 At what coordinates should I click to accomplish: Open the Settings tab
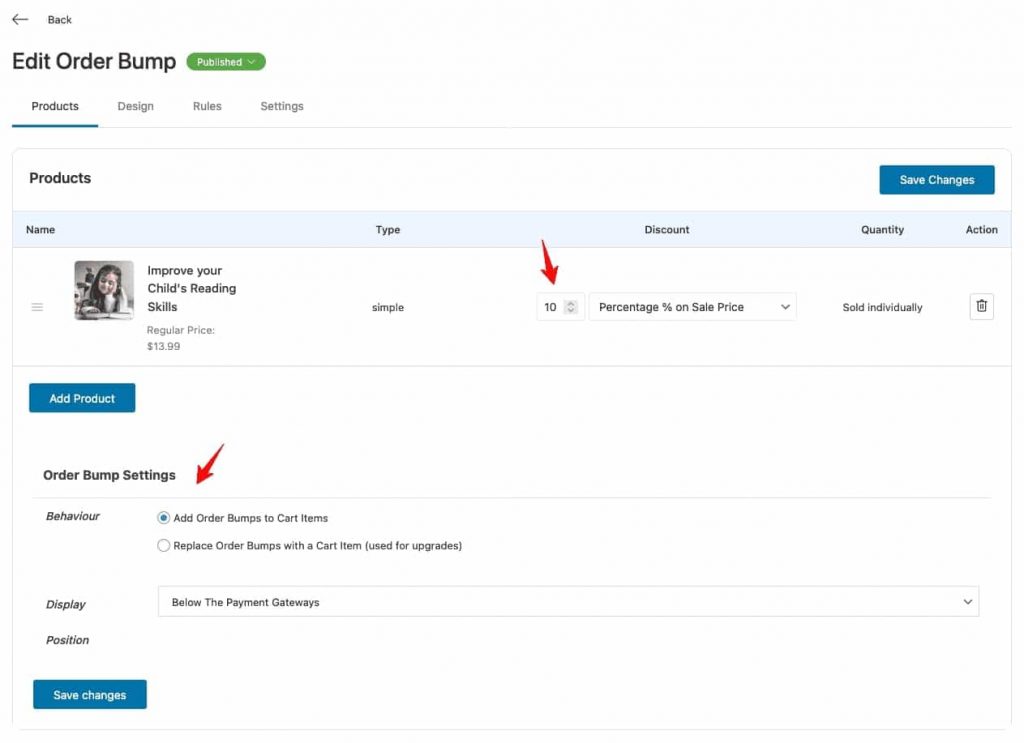[281, 106]
